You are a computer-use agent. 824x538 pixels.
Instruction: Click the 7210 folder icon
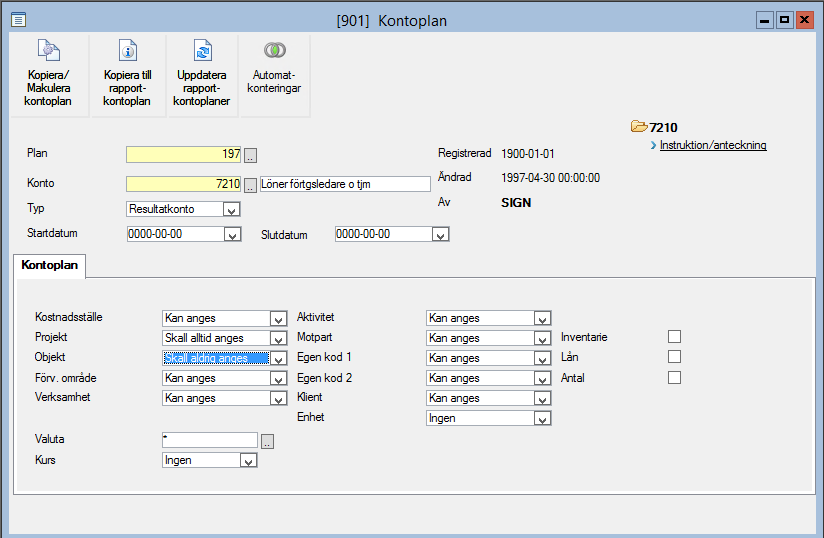point(638,127)
